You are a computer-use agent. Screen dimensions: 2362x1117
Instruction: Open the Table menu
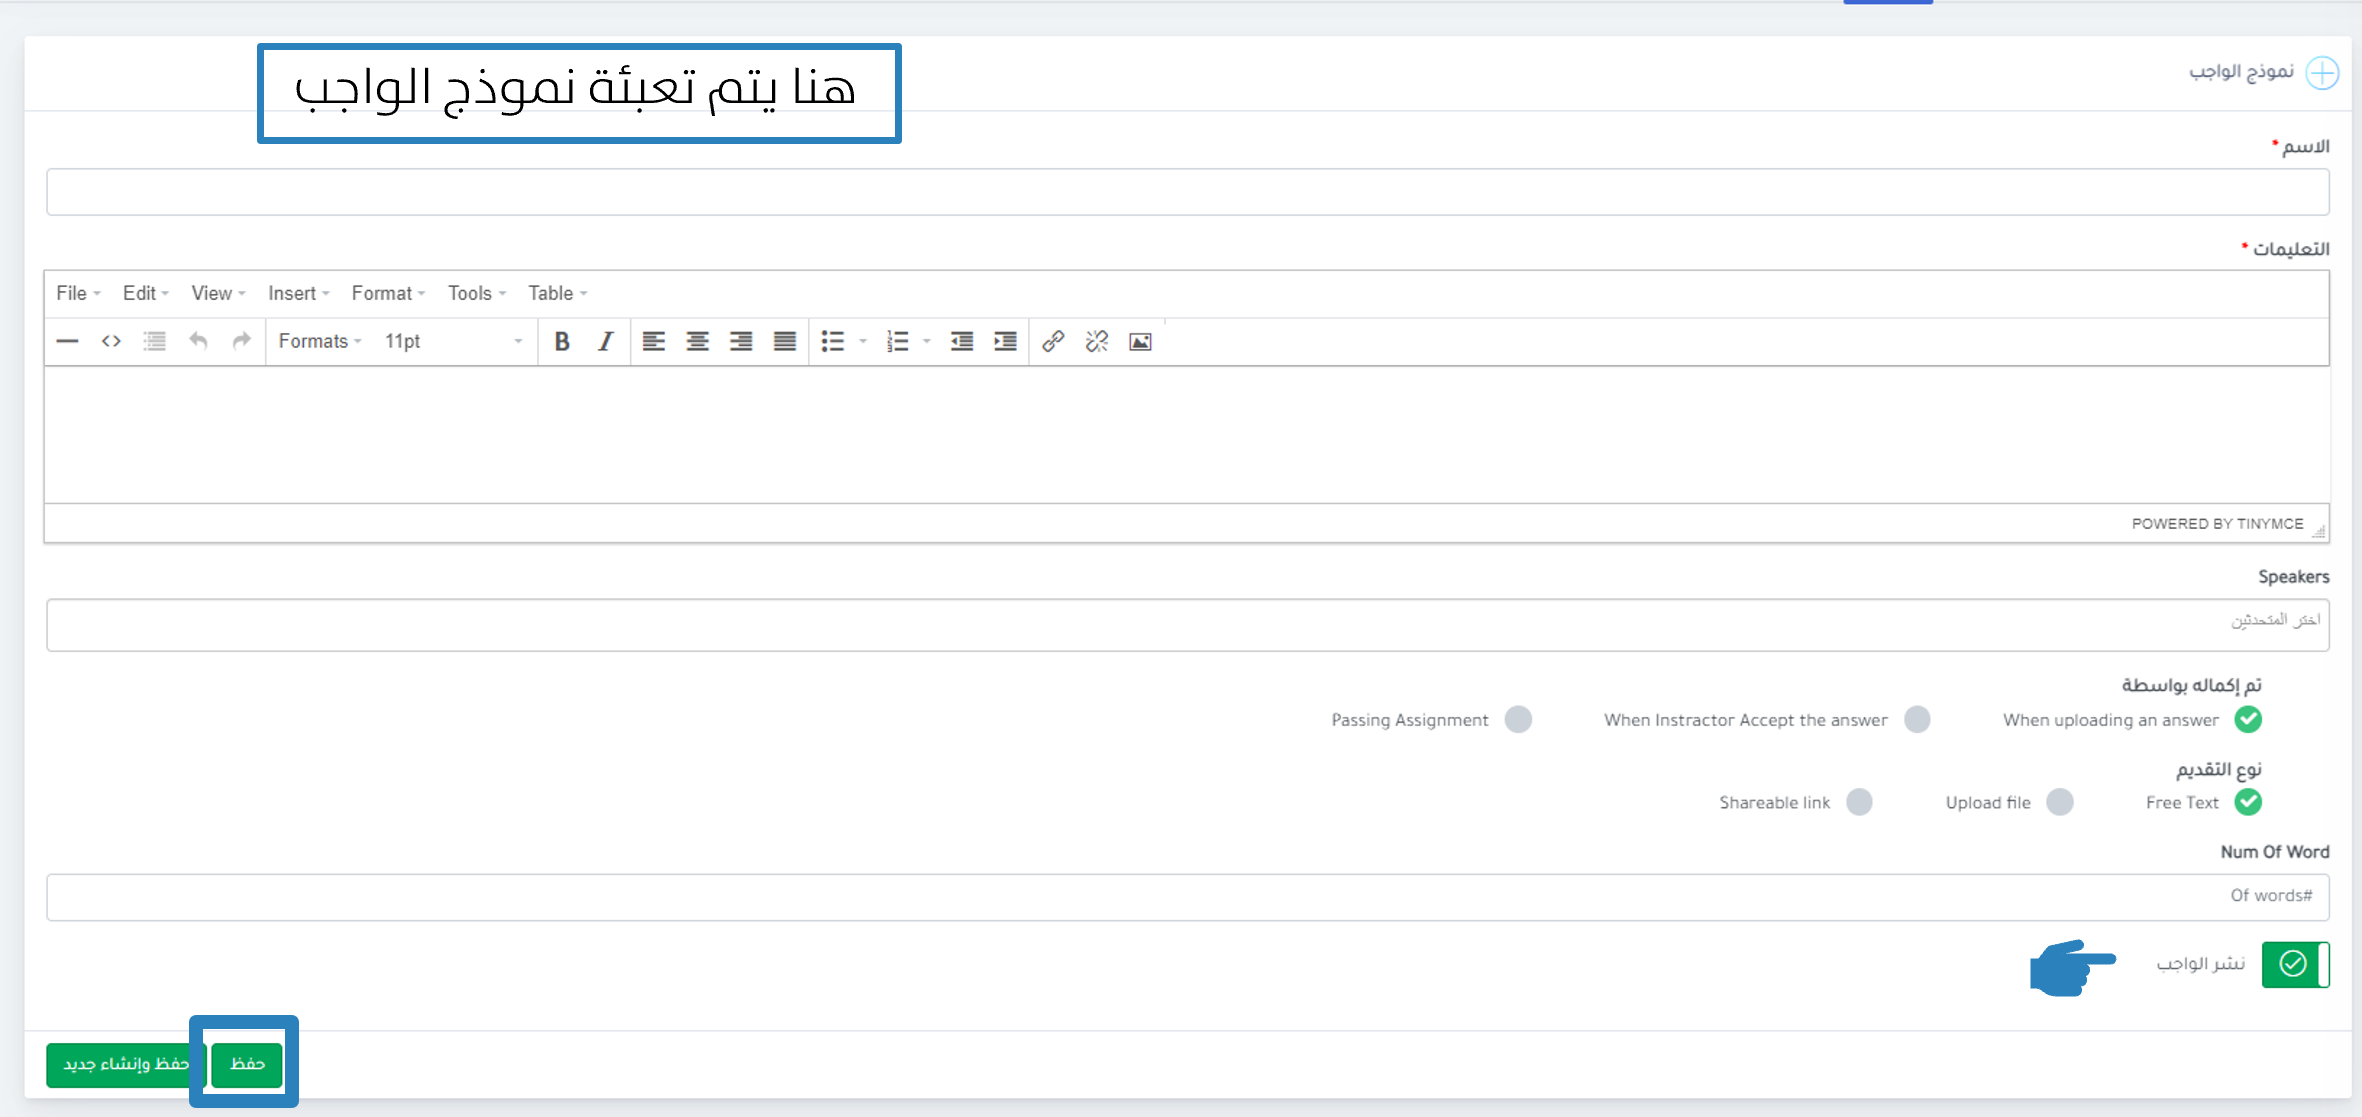click(557, 293)
